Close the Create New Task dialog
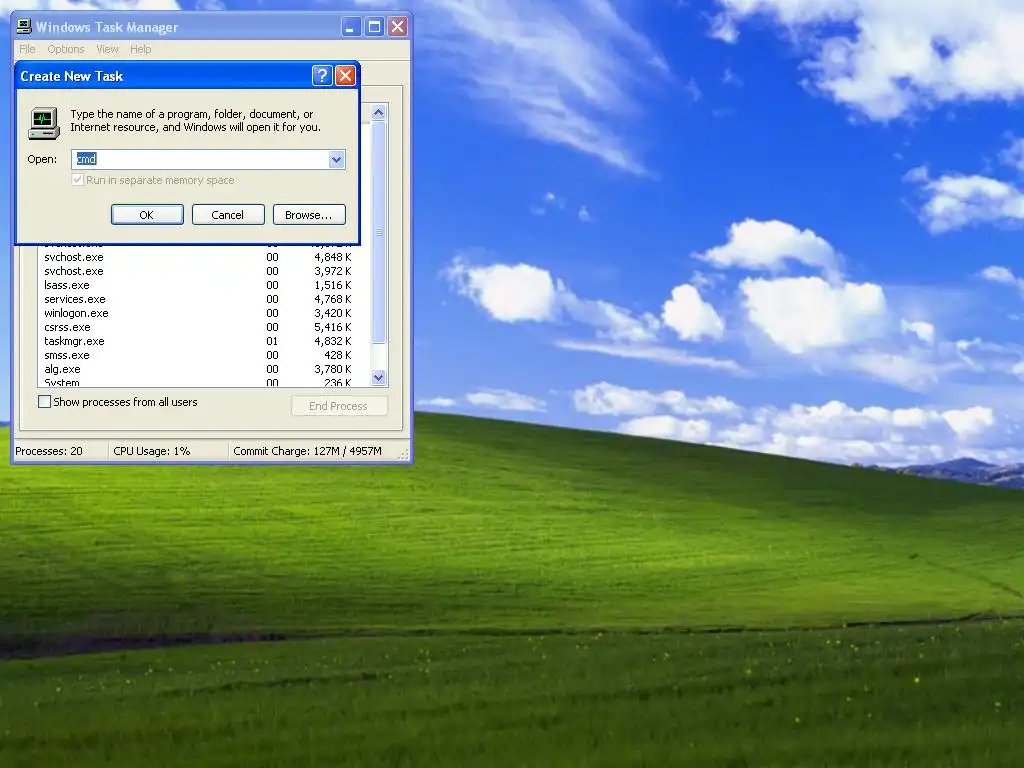 tap(345, 76)
